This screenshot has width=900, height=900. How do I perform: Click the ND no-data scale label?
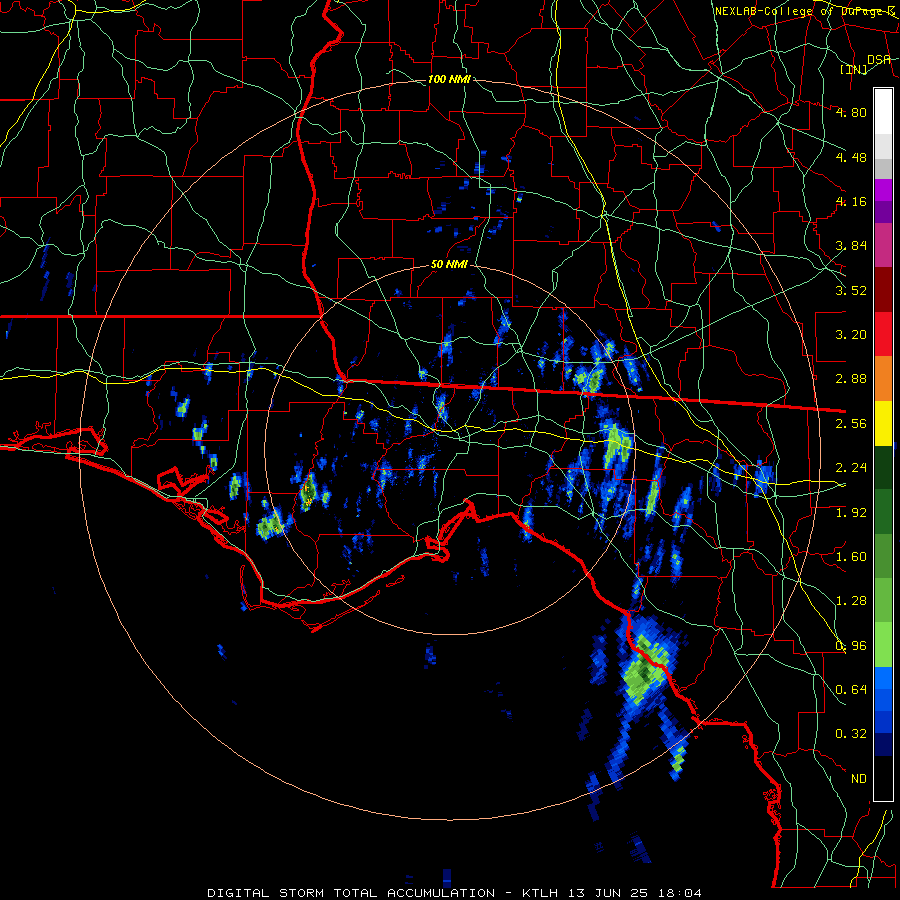pos(859,779)
